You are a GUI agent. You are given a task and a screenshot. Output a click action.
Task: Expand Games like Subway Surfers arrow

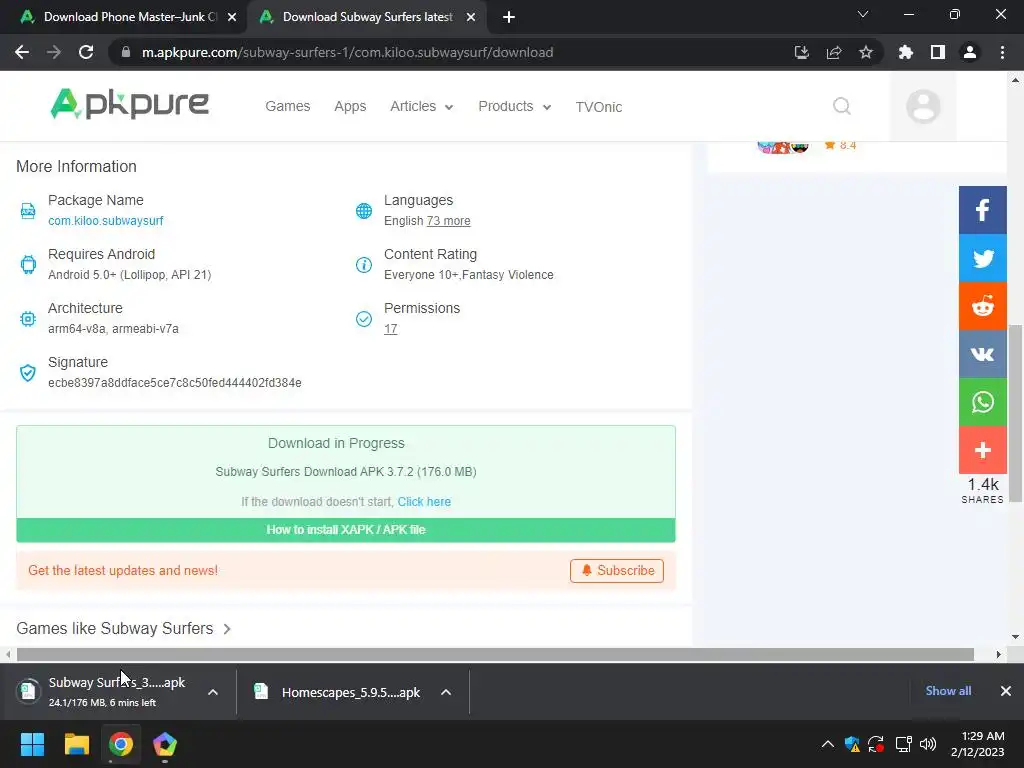tap(227, 629)
